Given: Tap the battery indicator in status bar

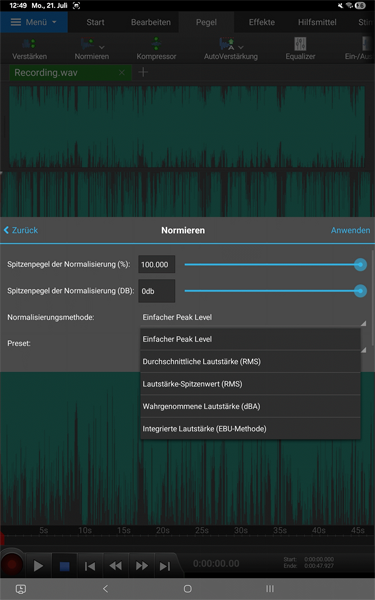Looking at the screenshot, I should (x=360, y=5).
